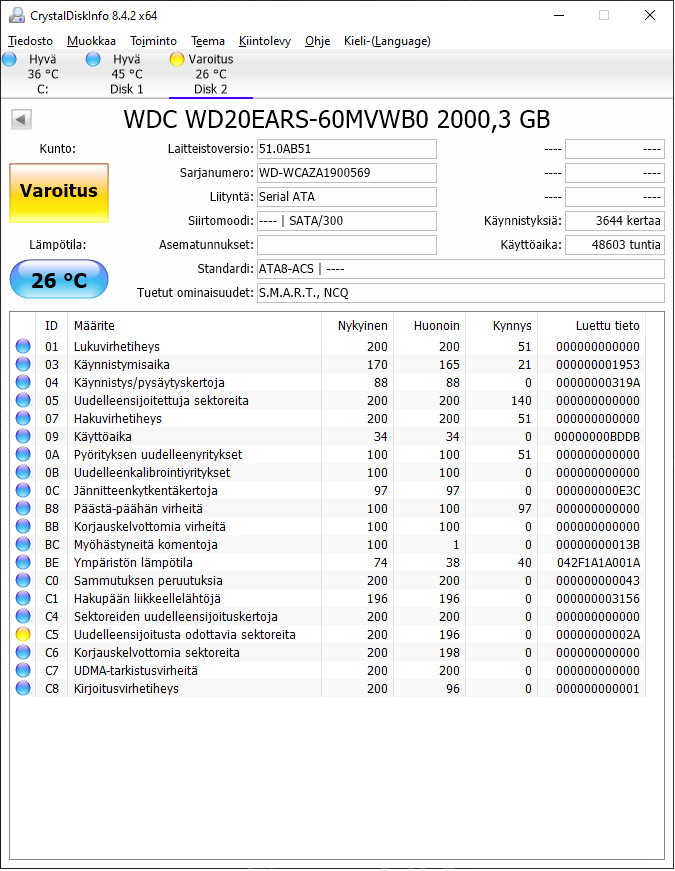The image size is (675, 871).
Task: Click the Laitteistoversio field 51.0AB51
Action: coord(347,149)
